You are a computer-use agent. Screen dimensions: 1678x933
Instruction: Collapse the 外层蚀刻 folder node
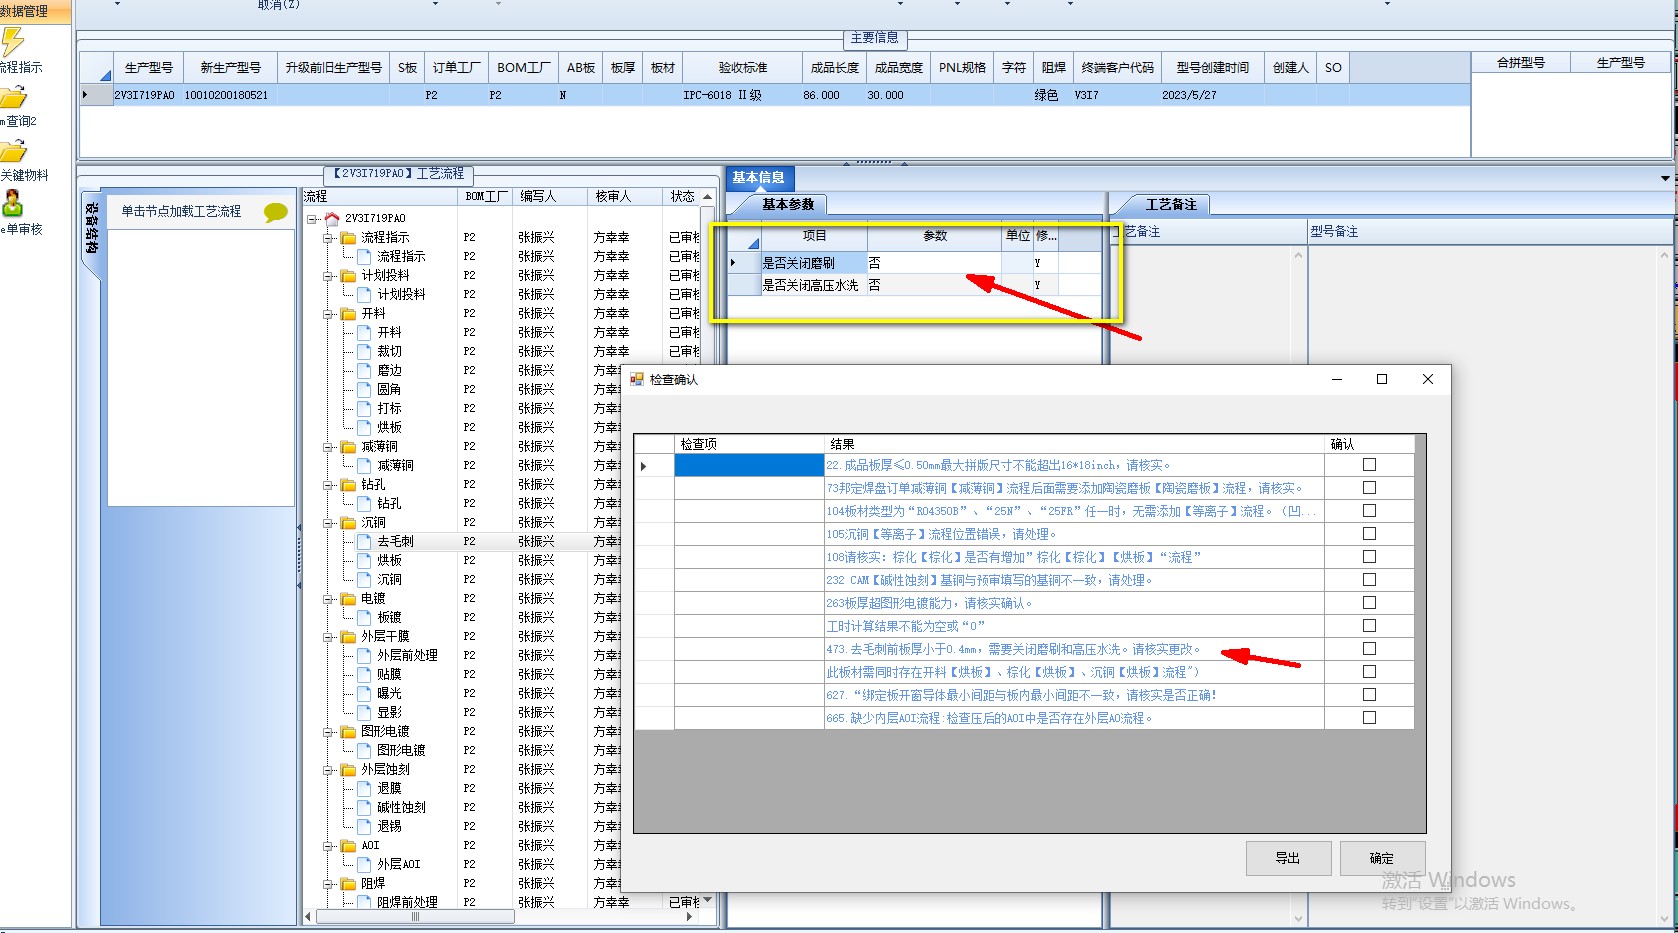(x=328, y=769)
